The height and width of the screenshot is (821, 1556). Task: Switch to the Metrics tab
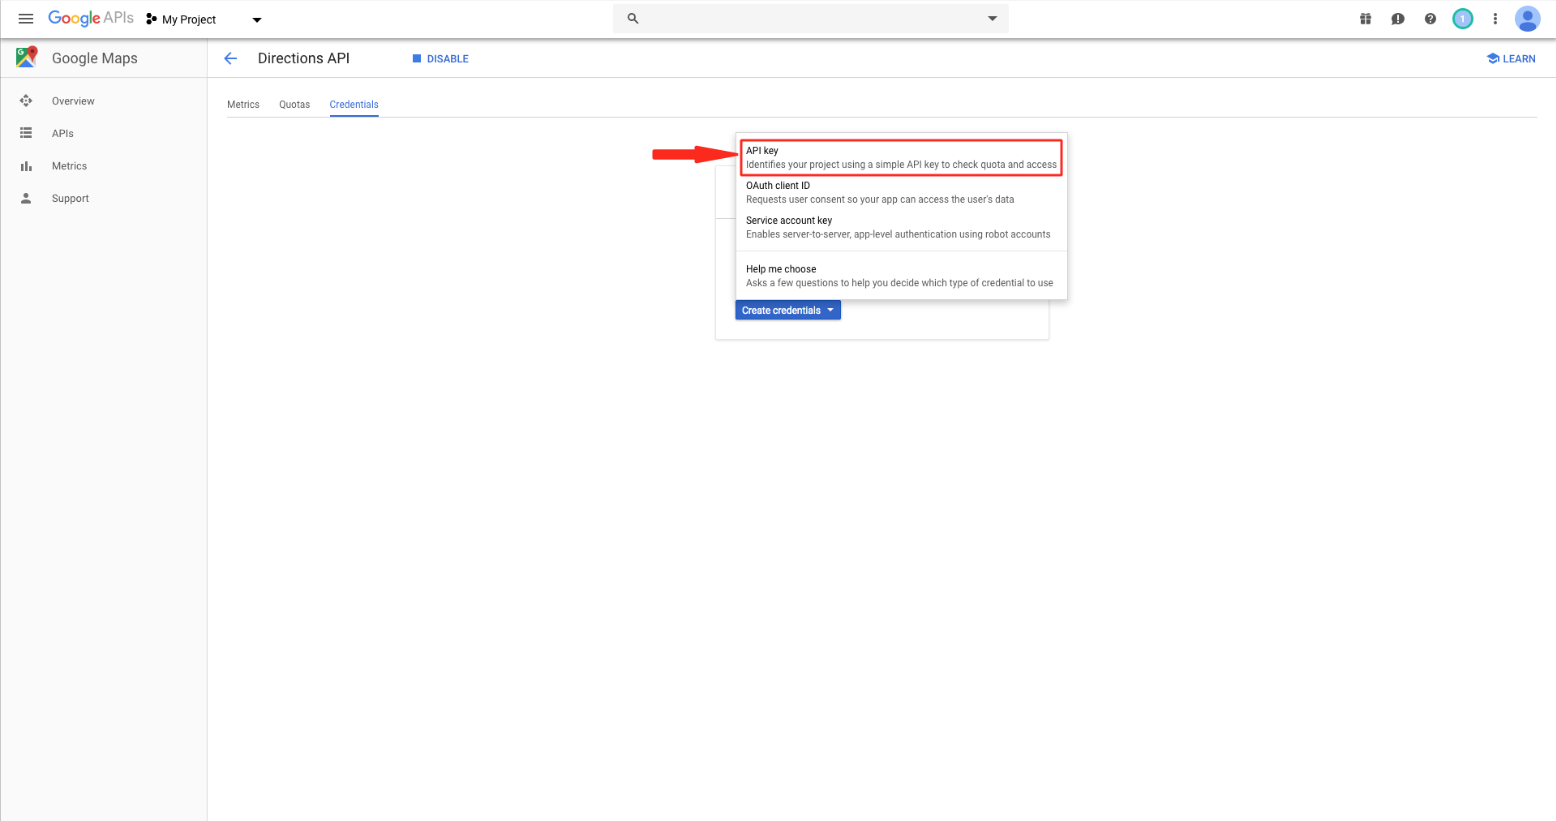point(243,104)
